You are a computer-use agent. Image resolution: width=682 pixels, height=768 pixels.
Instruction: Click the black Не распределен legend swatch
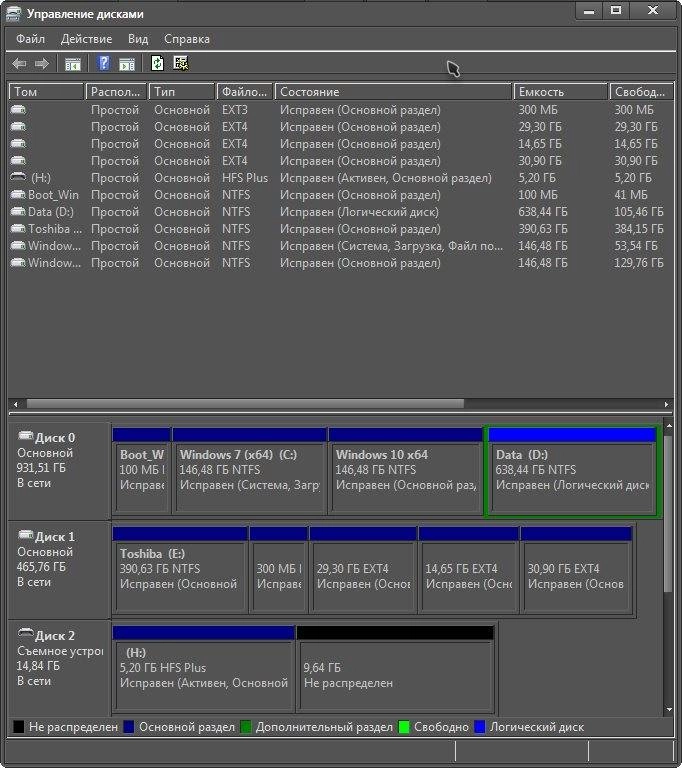tap(19, 727)
